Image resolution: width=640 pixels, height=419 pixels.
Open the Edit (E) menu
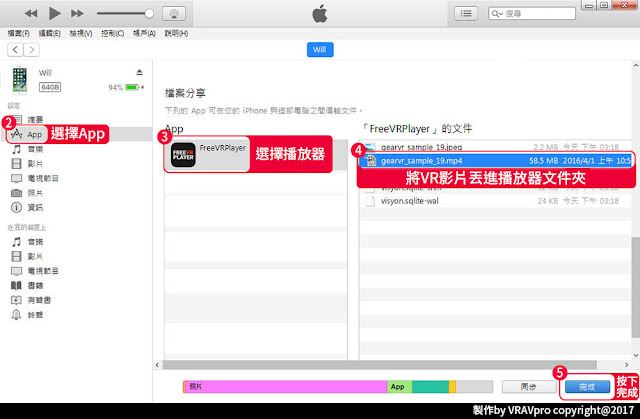[49, 33]
